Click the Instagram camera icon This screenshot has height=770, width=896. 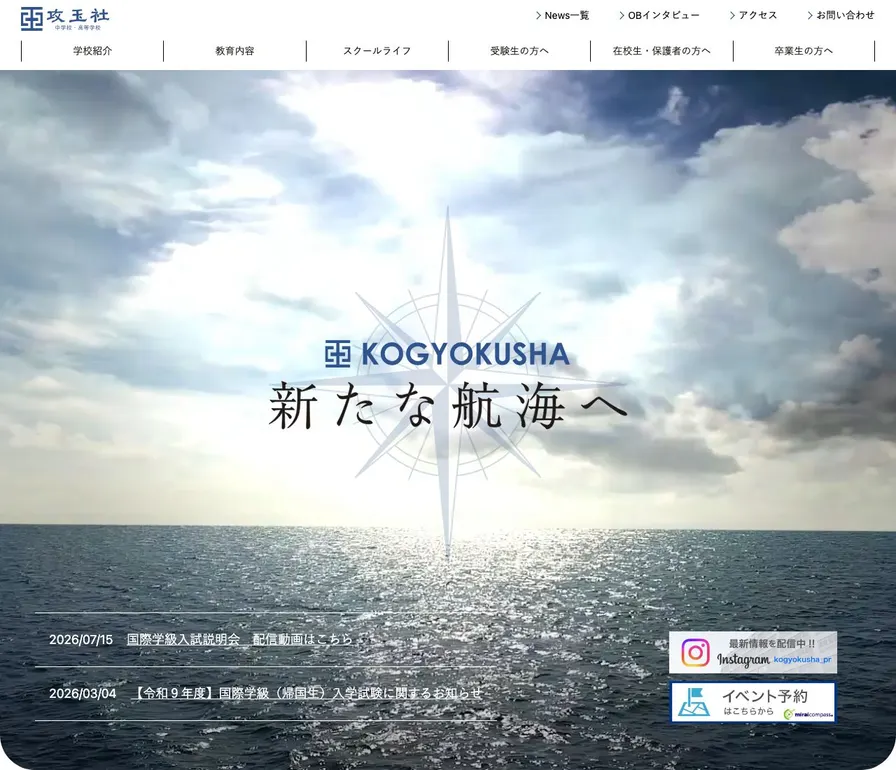[x=695, y=652]
